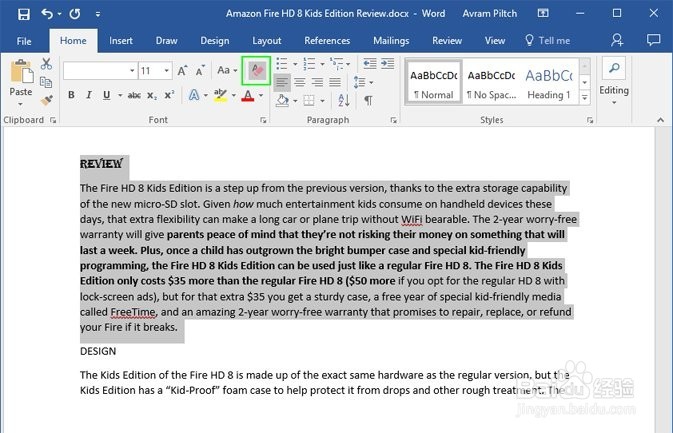
Task: Select the Format Painter brush
Action: (46, 100)
